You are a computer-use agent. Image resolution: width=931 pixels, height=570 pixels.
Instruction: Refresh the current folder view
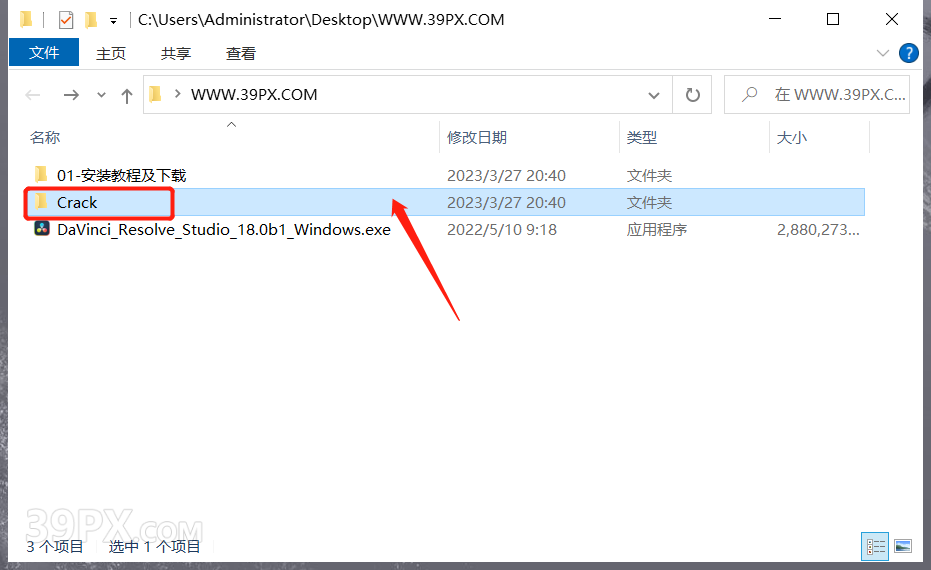(x=692, y=95)
